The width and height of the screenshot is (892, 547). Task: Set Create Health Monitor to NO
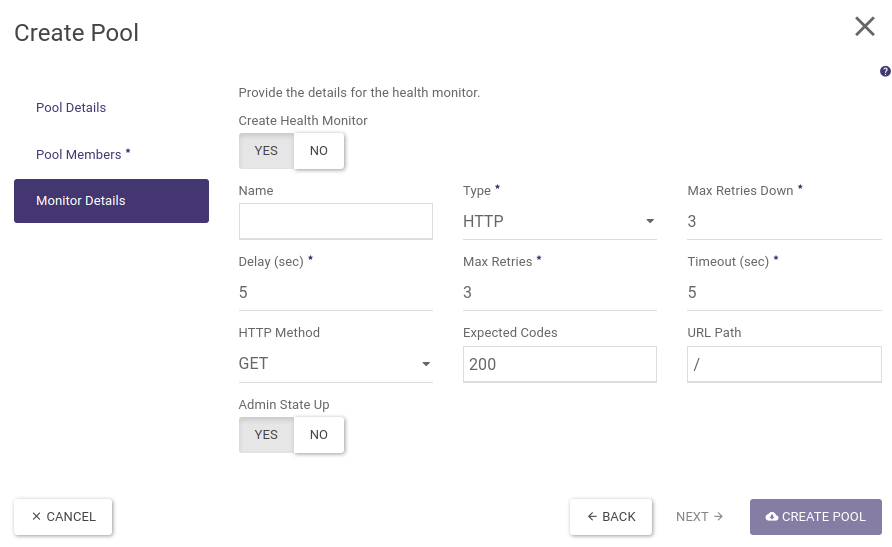(318, 151)
